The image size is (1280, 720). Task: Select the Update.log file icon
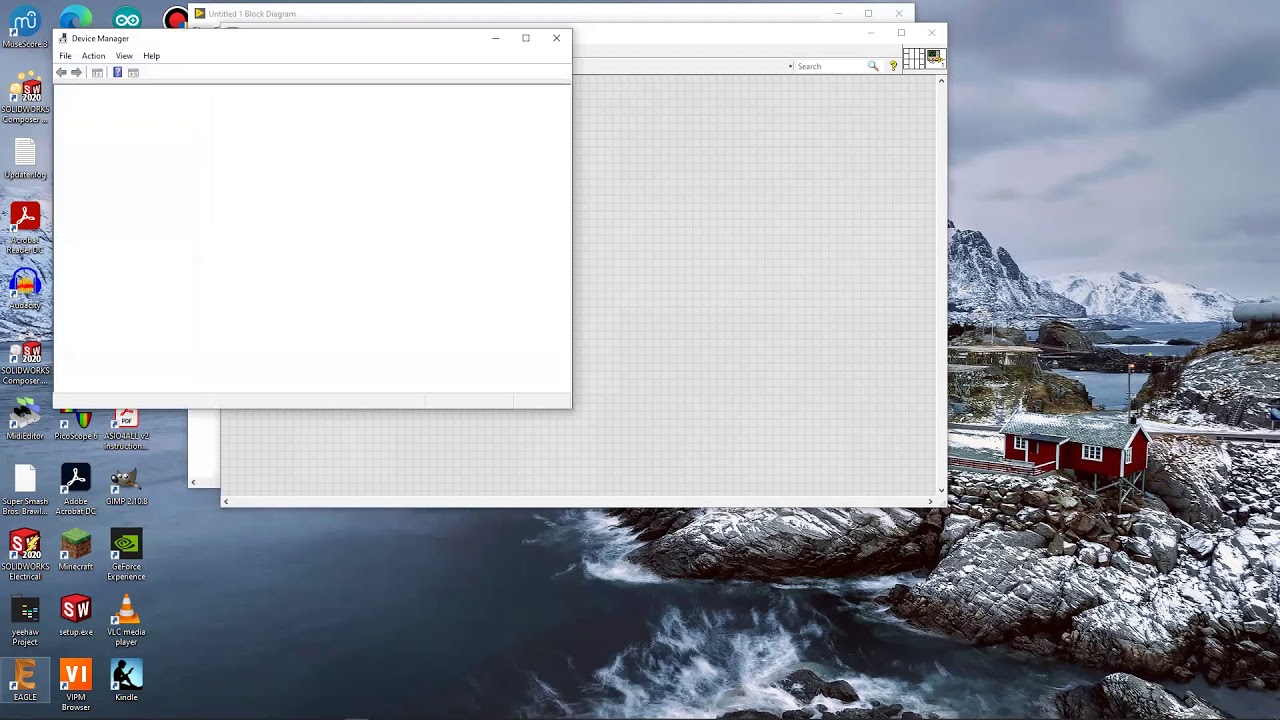tap(25, 159)
